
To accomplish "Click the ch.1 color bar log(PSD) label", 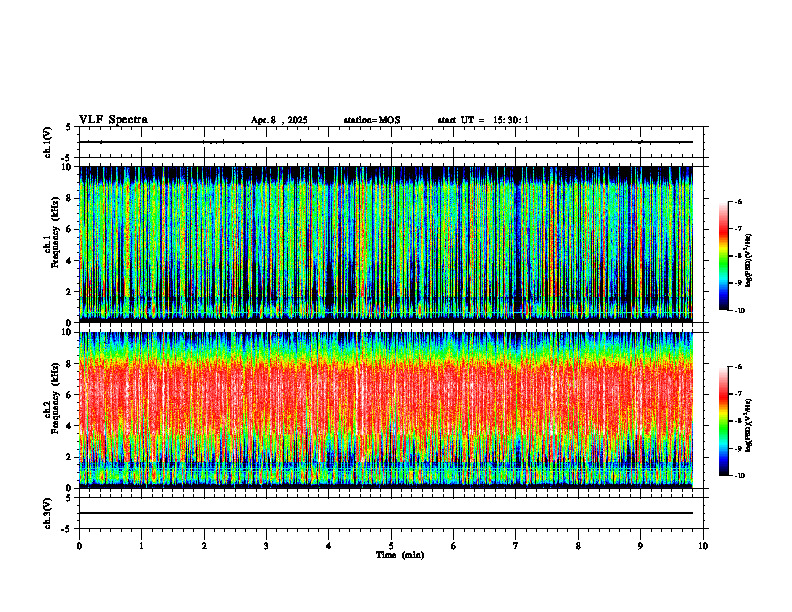I will pos(750,261).
